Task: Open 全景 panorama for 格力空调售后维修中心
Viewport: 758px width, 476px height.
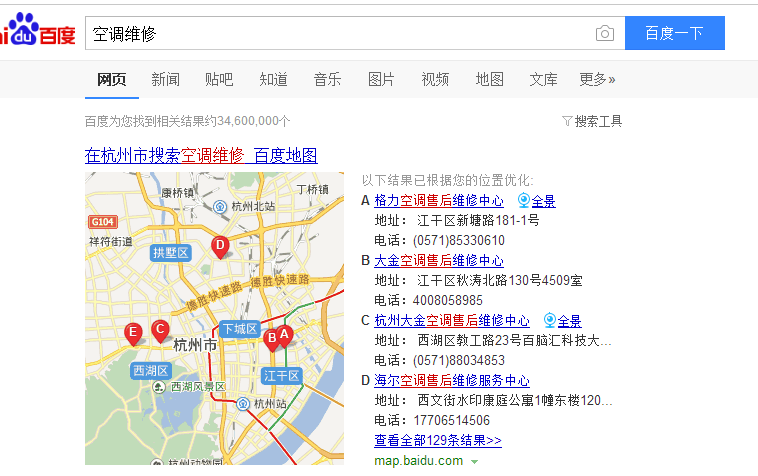Action: pyautogui.click(x=536, y=200)
